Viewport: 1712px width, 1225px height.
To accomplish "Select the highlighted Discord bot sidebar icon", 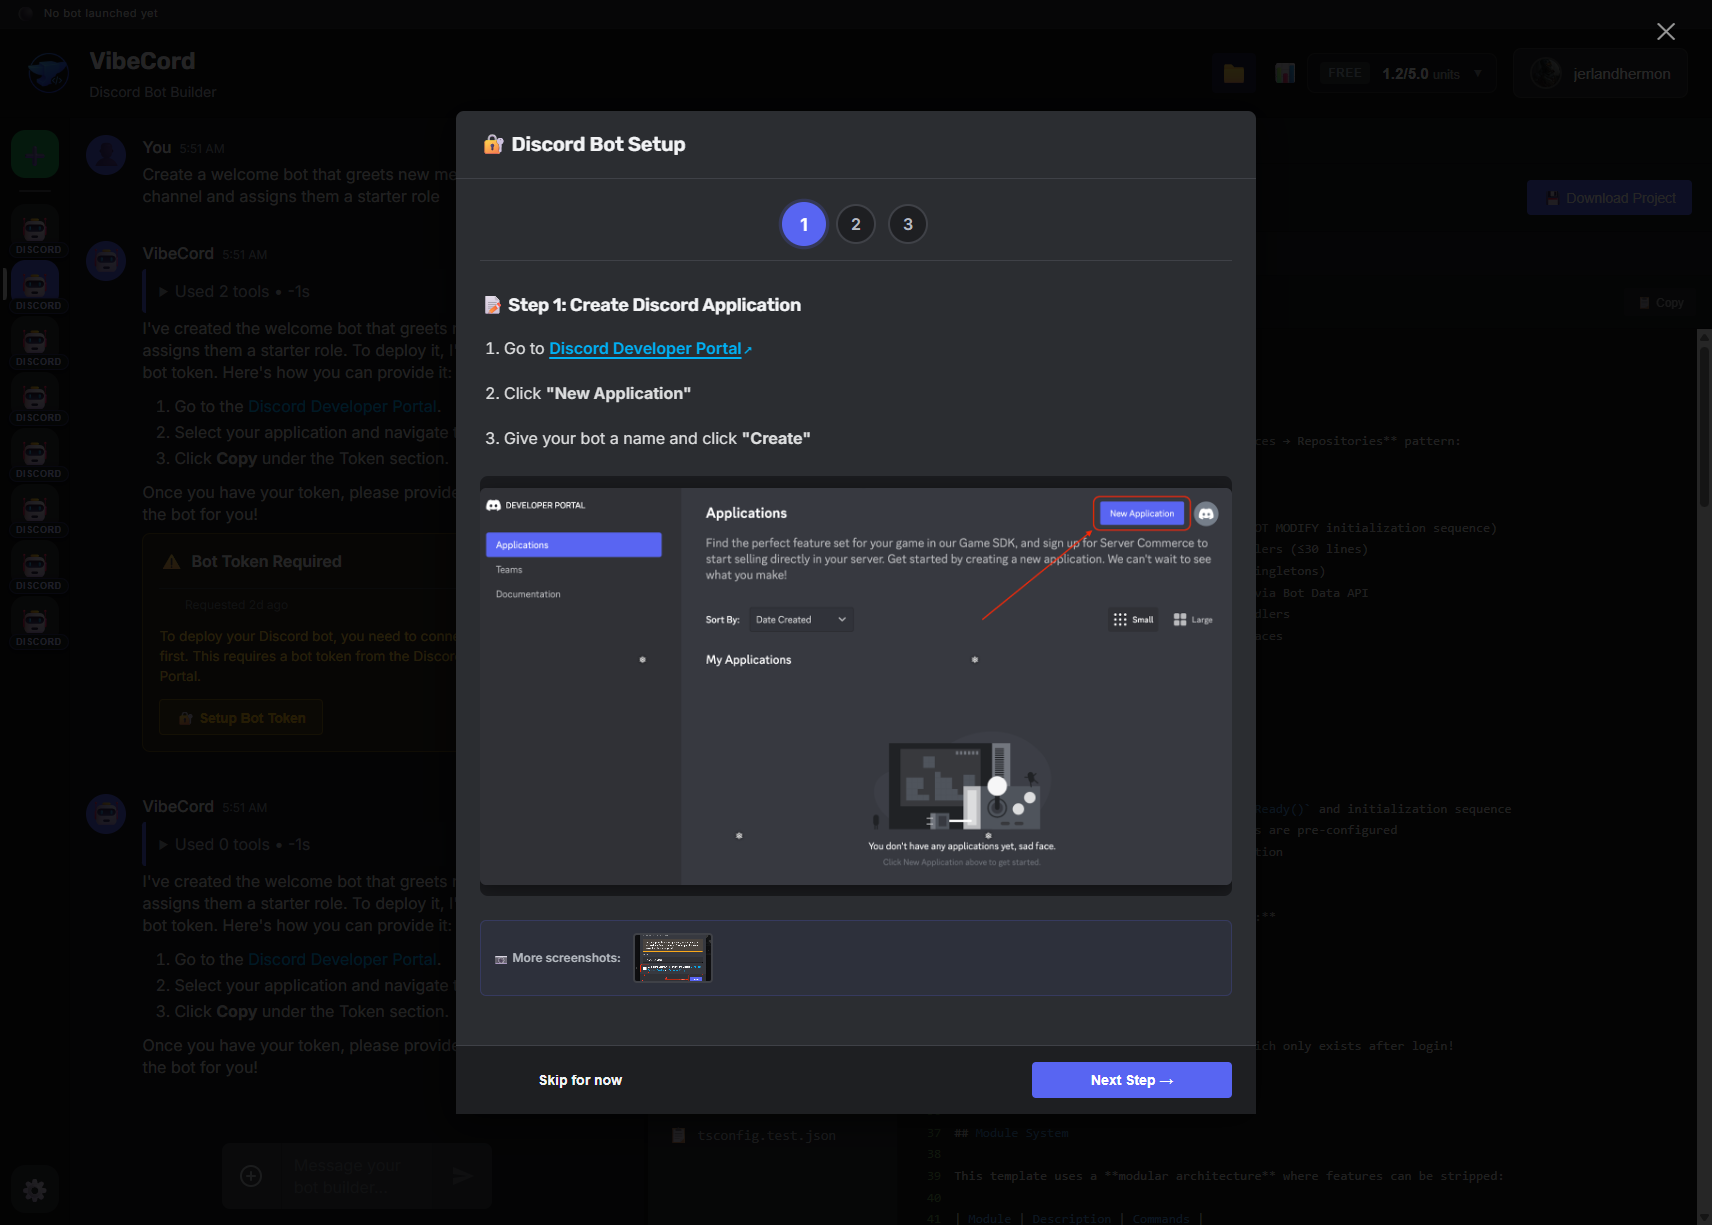I will (35, 286).
